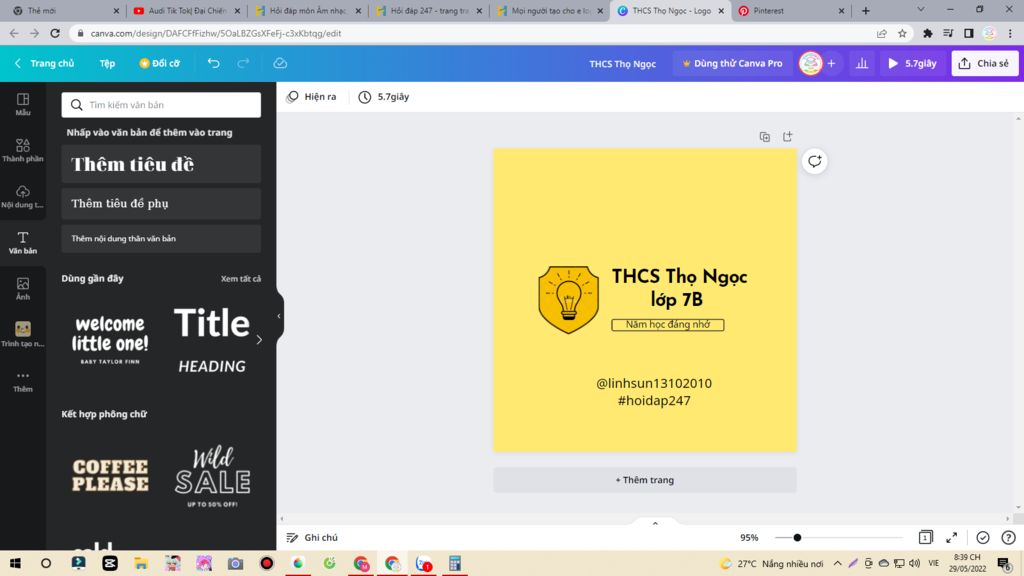Select the THCS Thọ Ngọc lớp 7B text
The height and width of the screenshot is (576, 1024).
click(x=679, y=287)
